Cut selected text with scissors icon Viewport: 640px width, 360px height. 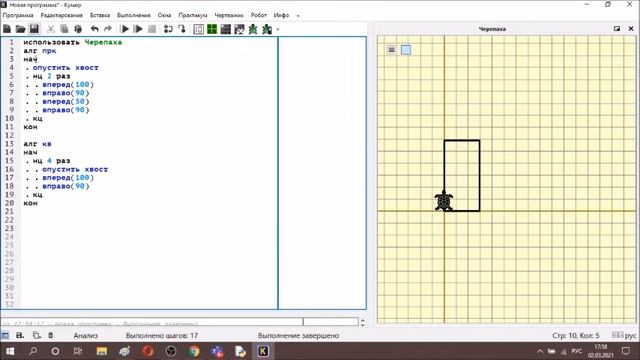pyautogui.click(x=51, y=29)
